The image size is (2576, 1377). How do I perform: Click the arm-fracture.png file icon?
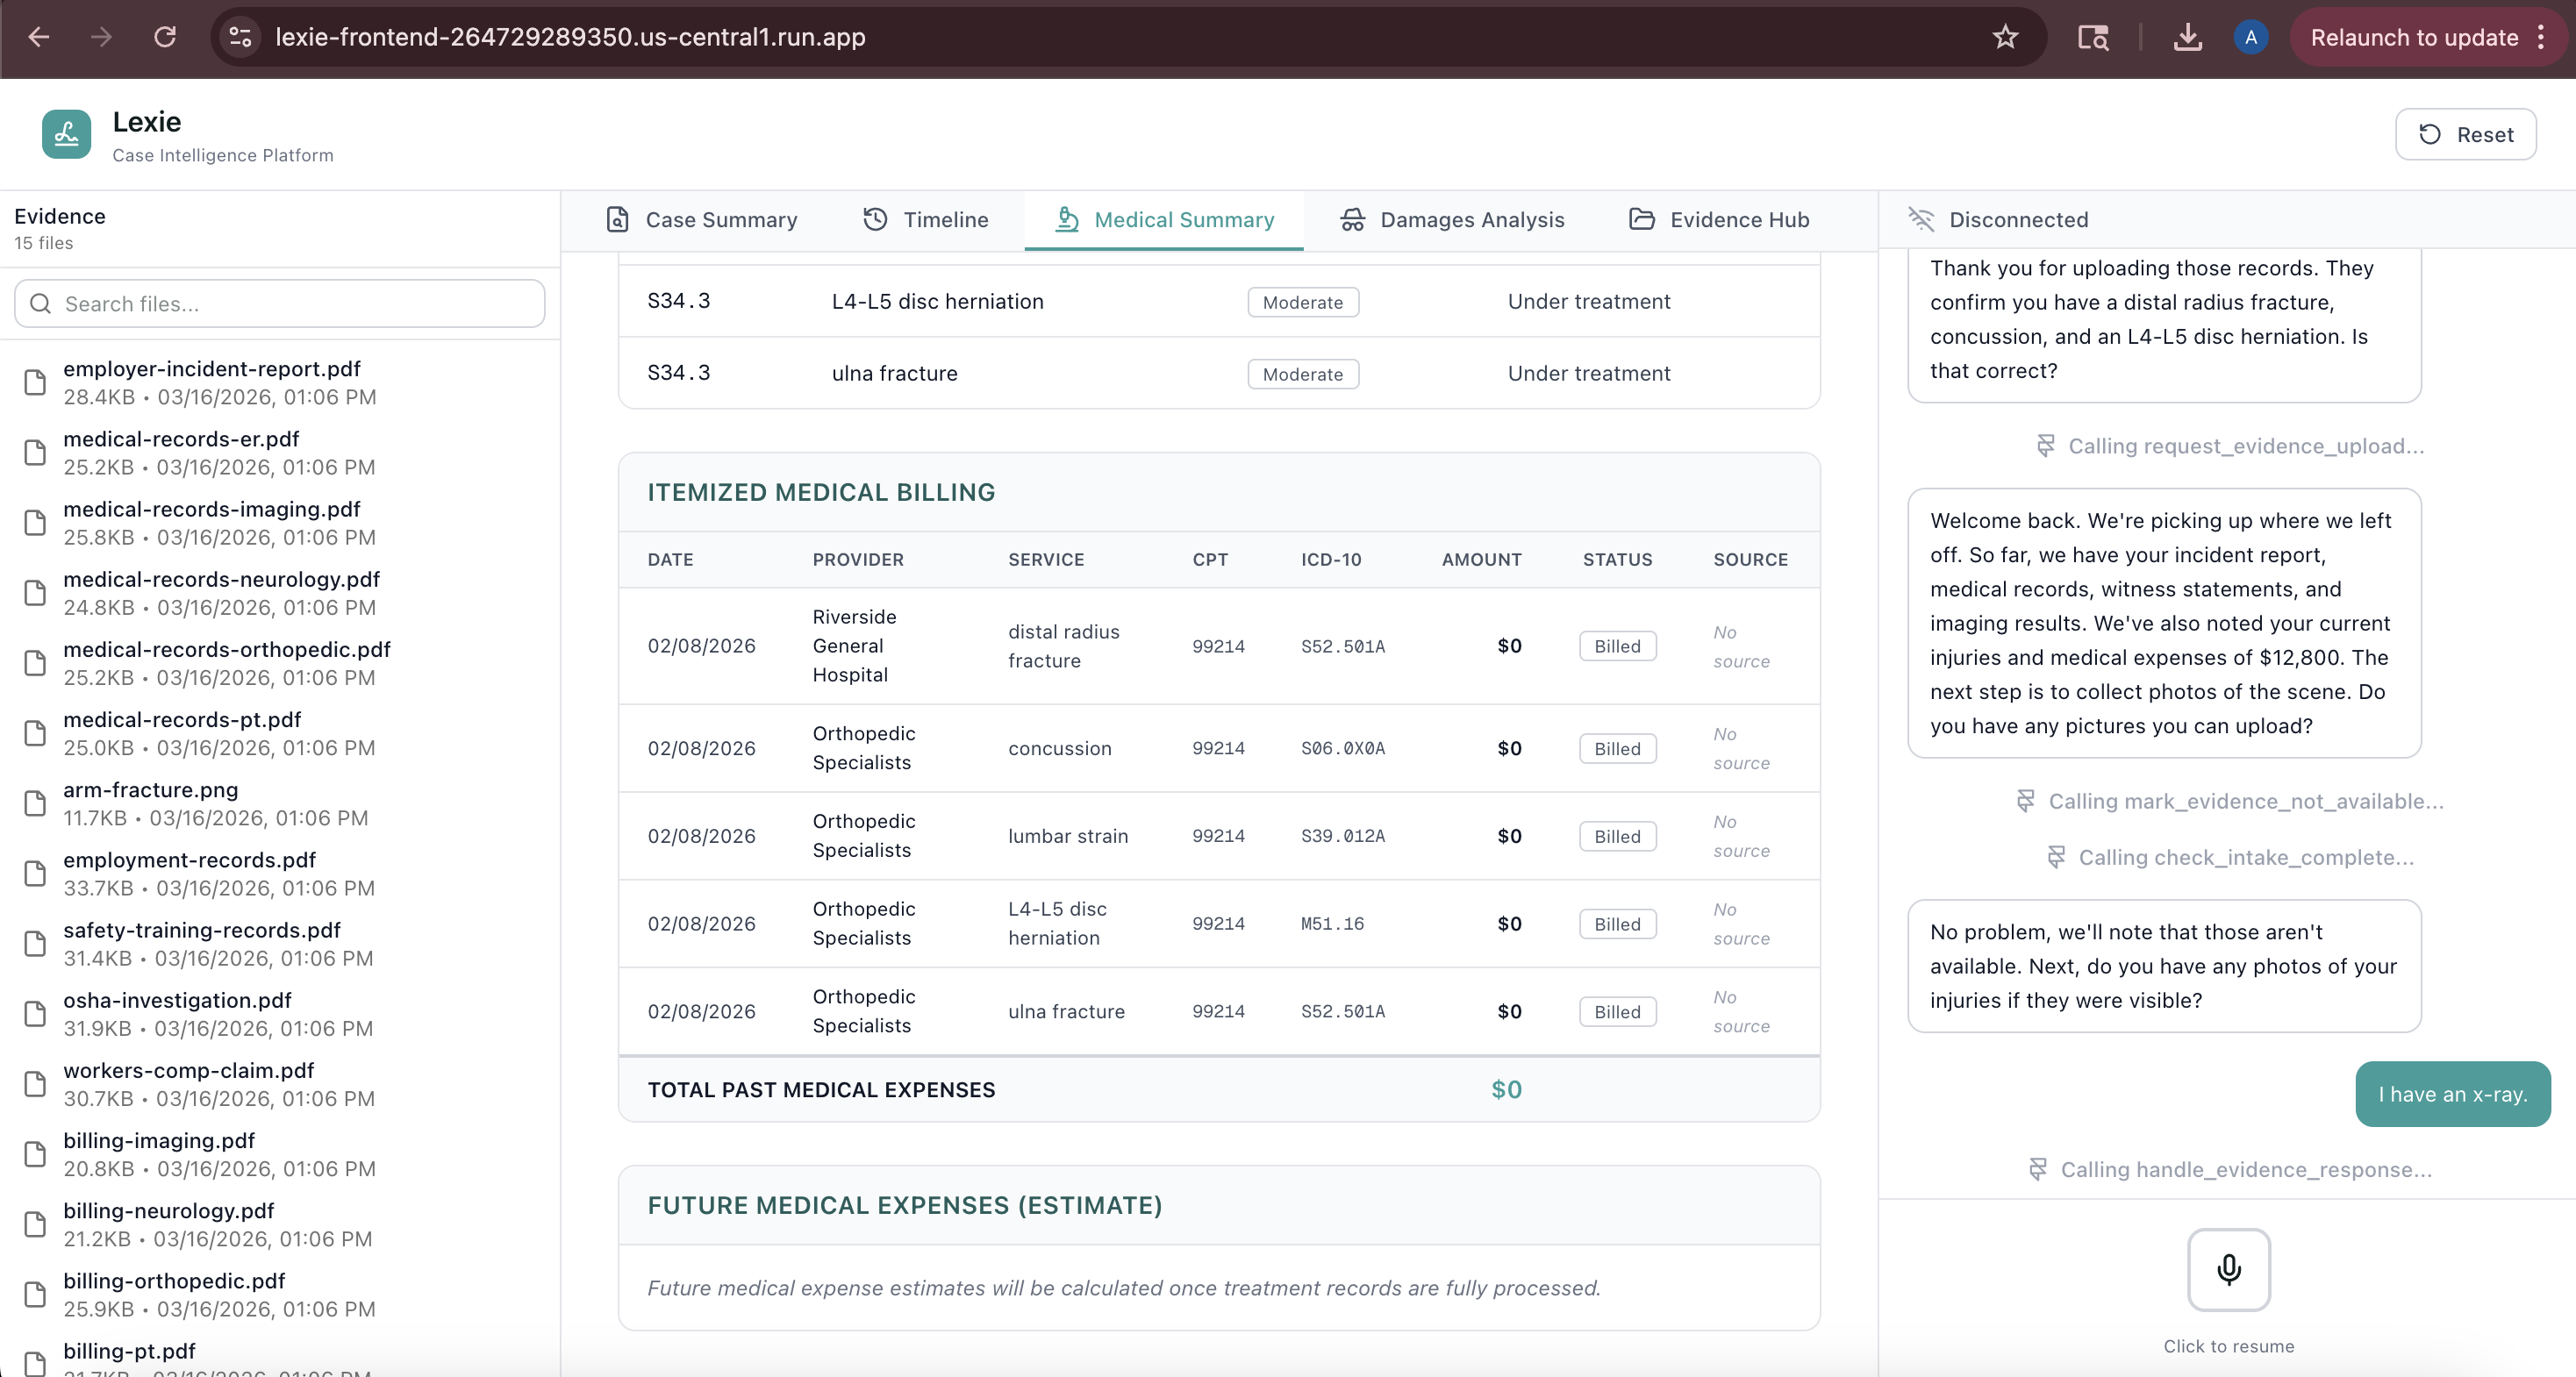pos(35,804)
